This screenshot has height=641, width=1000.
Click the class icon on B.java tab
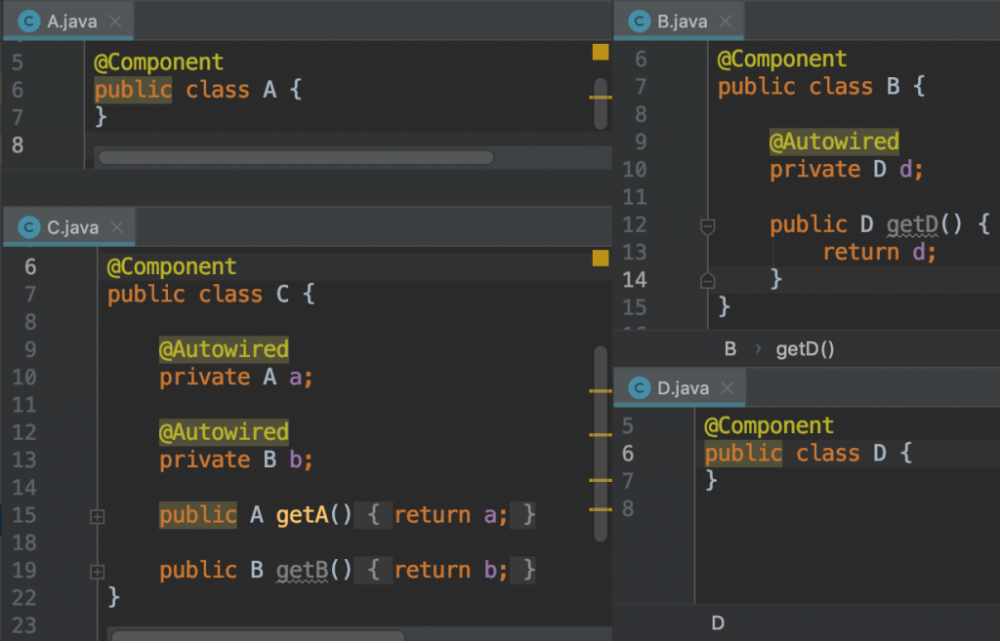[x=639, y=20]
